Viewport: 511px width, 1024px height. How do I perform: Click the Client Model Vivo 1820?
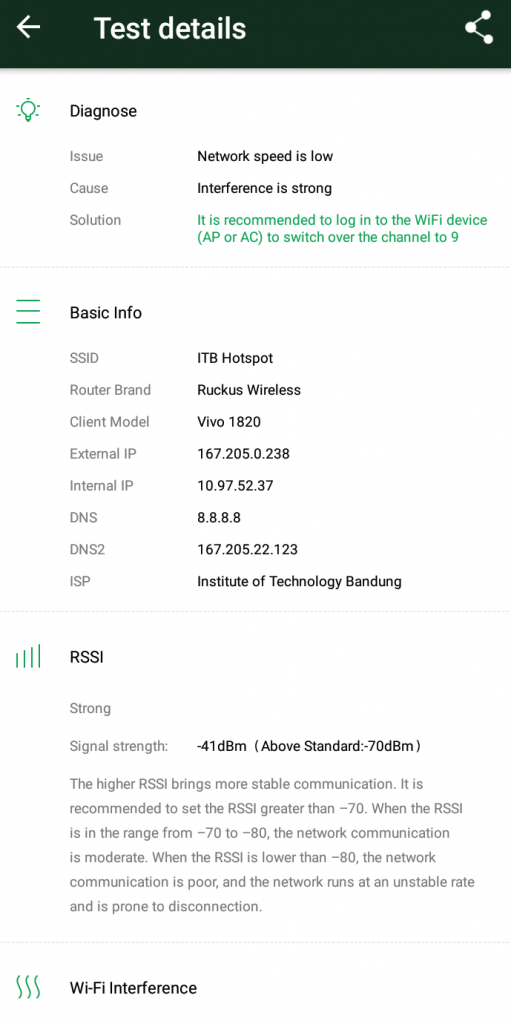[x=229, y=422]
